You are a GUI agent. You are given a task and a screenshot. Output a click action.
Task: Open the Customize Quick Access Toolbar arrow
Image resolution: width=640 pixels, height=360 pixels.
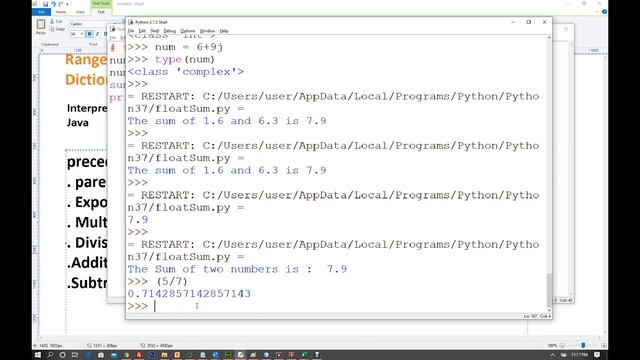tap(67, 4)
